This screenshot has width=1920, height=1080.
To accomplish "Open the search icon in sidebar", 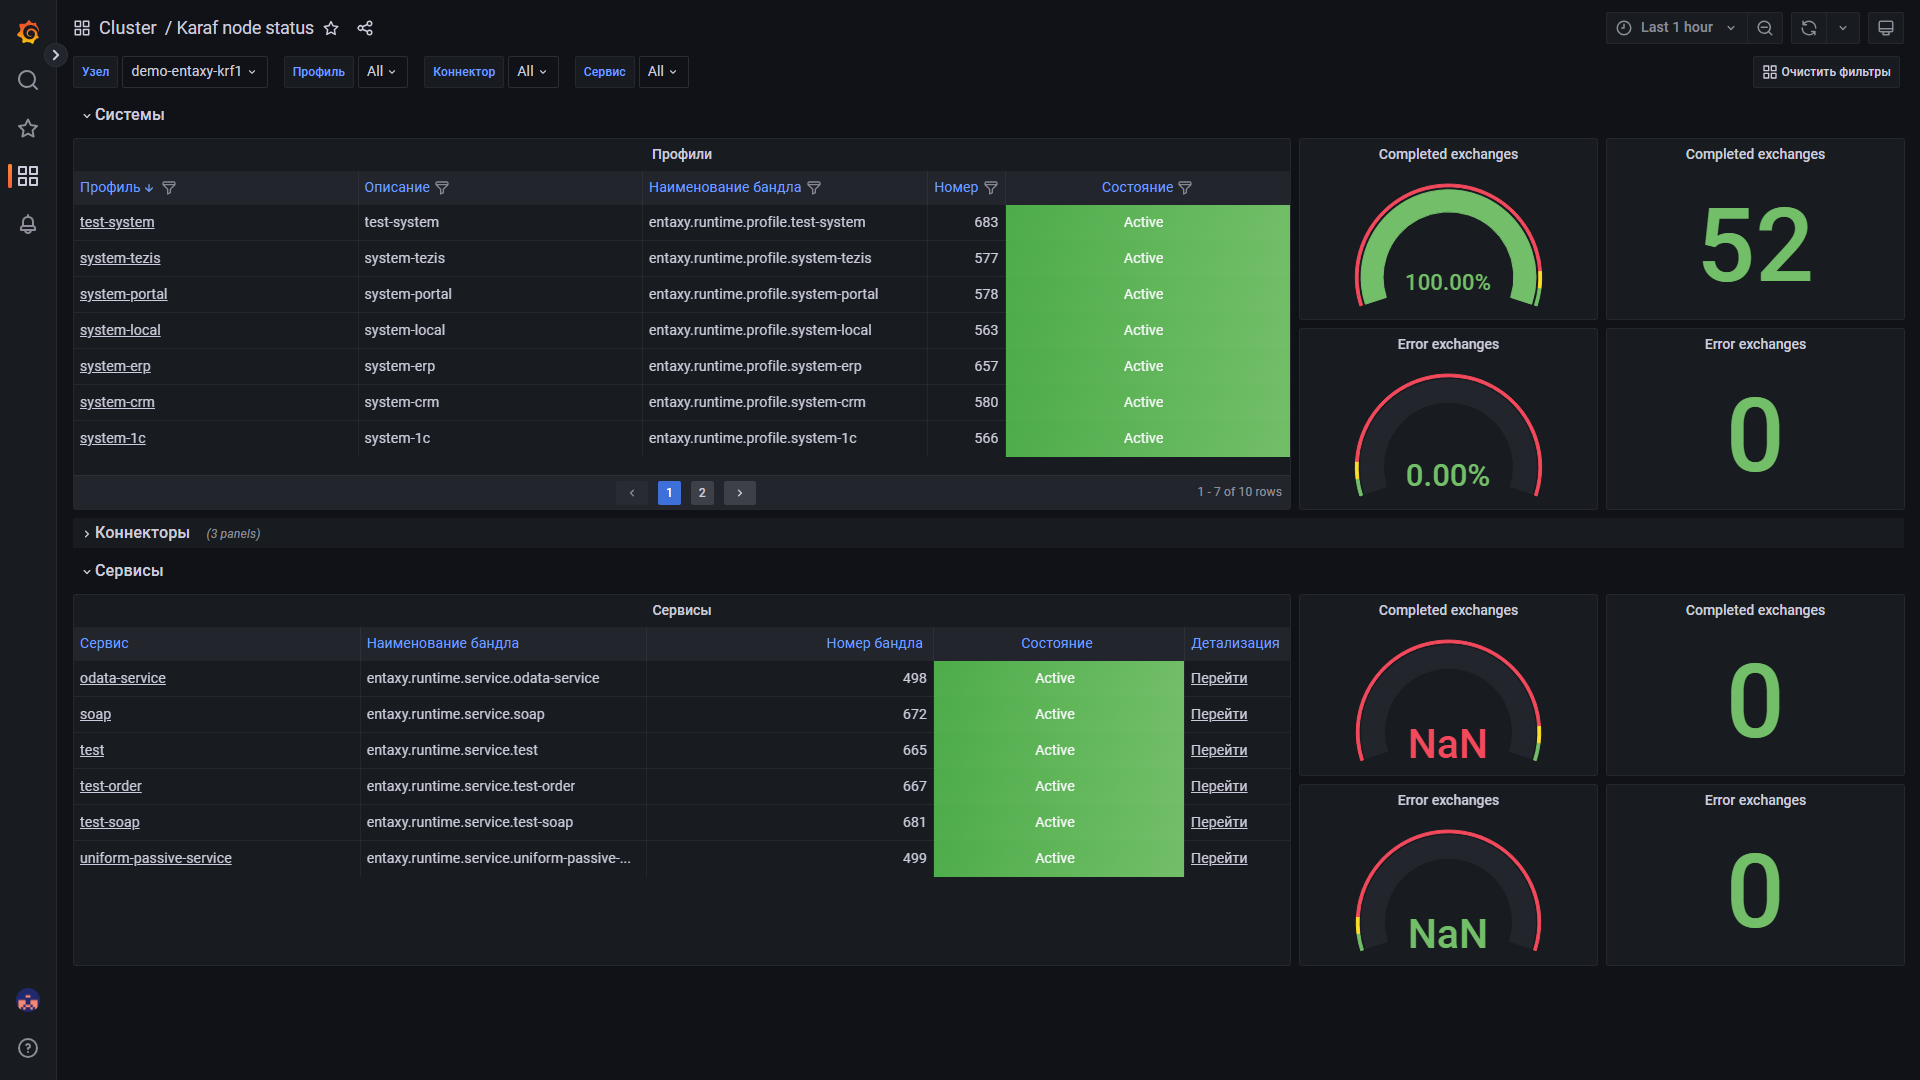I will pos(28,80).
